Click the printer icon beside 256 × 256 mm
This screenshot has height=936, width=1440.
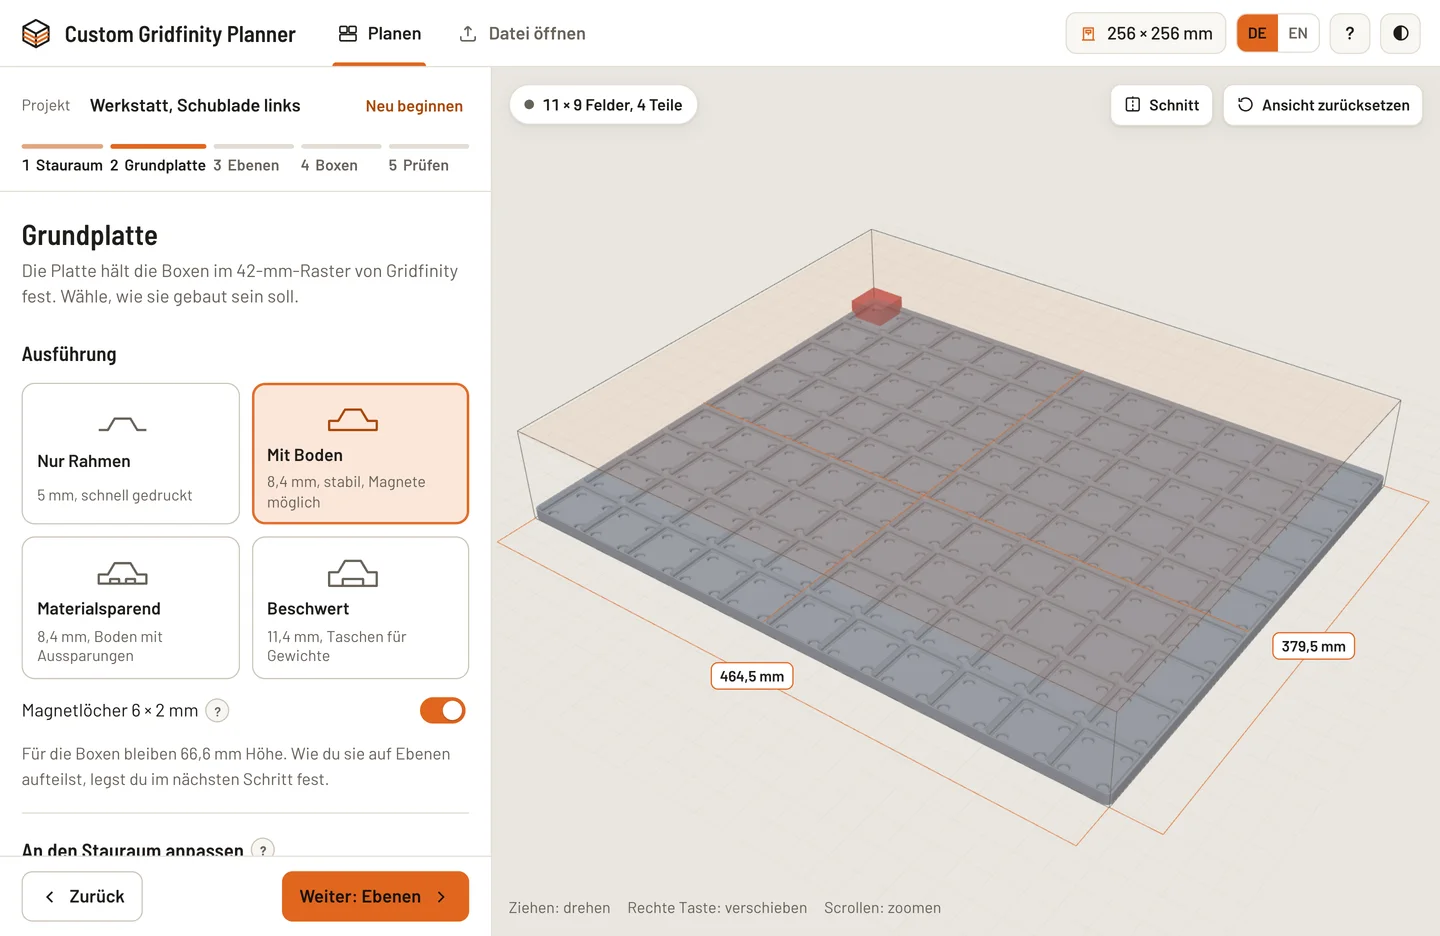(x=1088, y=34)
